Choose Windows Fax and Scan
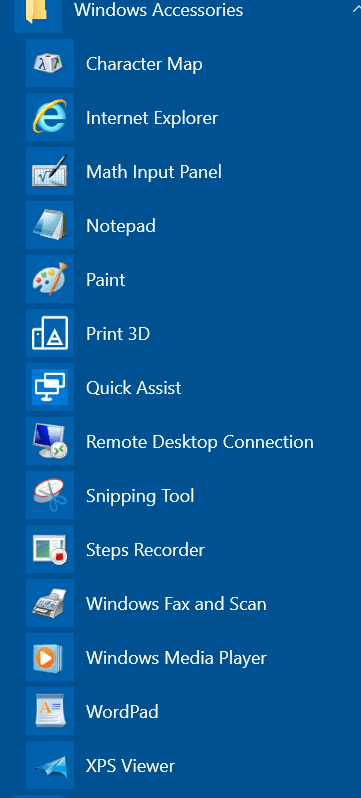This screenshot has height=798, width=361. tap(193, 603)
